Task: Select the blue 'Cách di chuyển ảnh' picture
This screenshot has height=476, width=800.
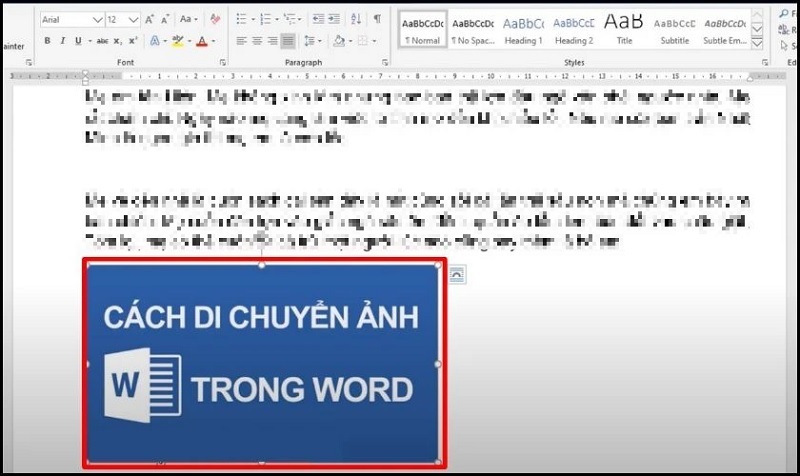Action: 264,364
